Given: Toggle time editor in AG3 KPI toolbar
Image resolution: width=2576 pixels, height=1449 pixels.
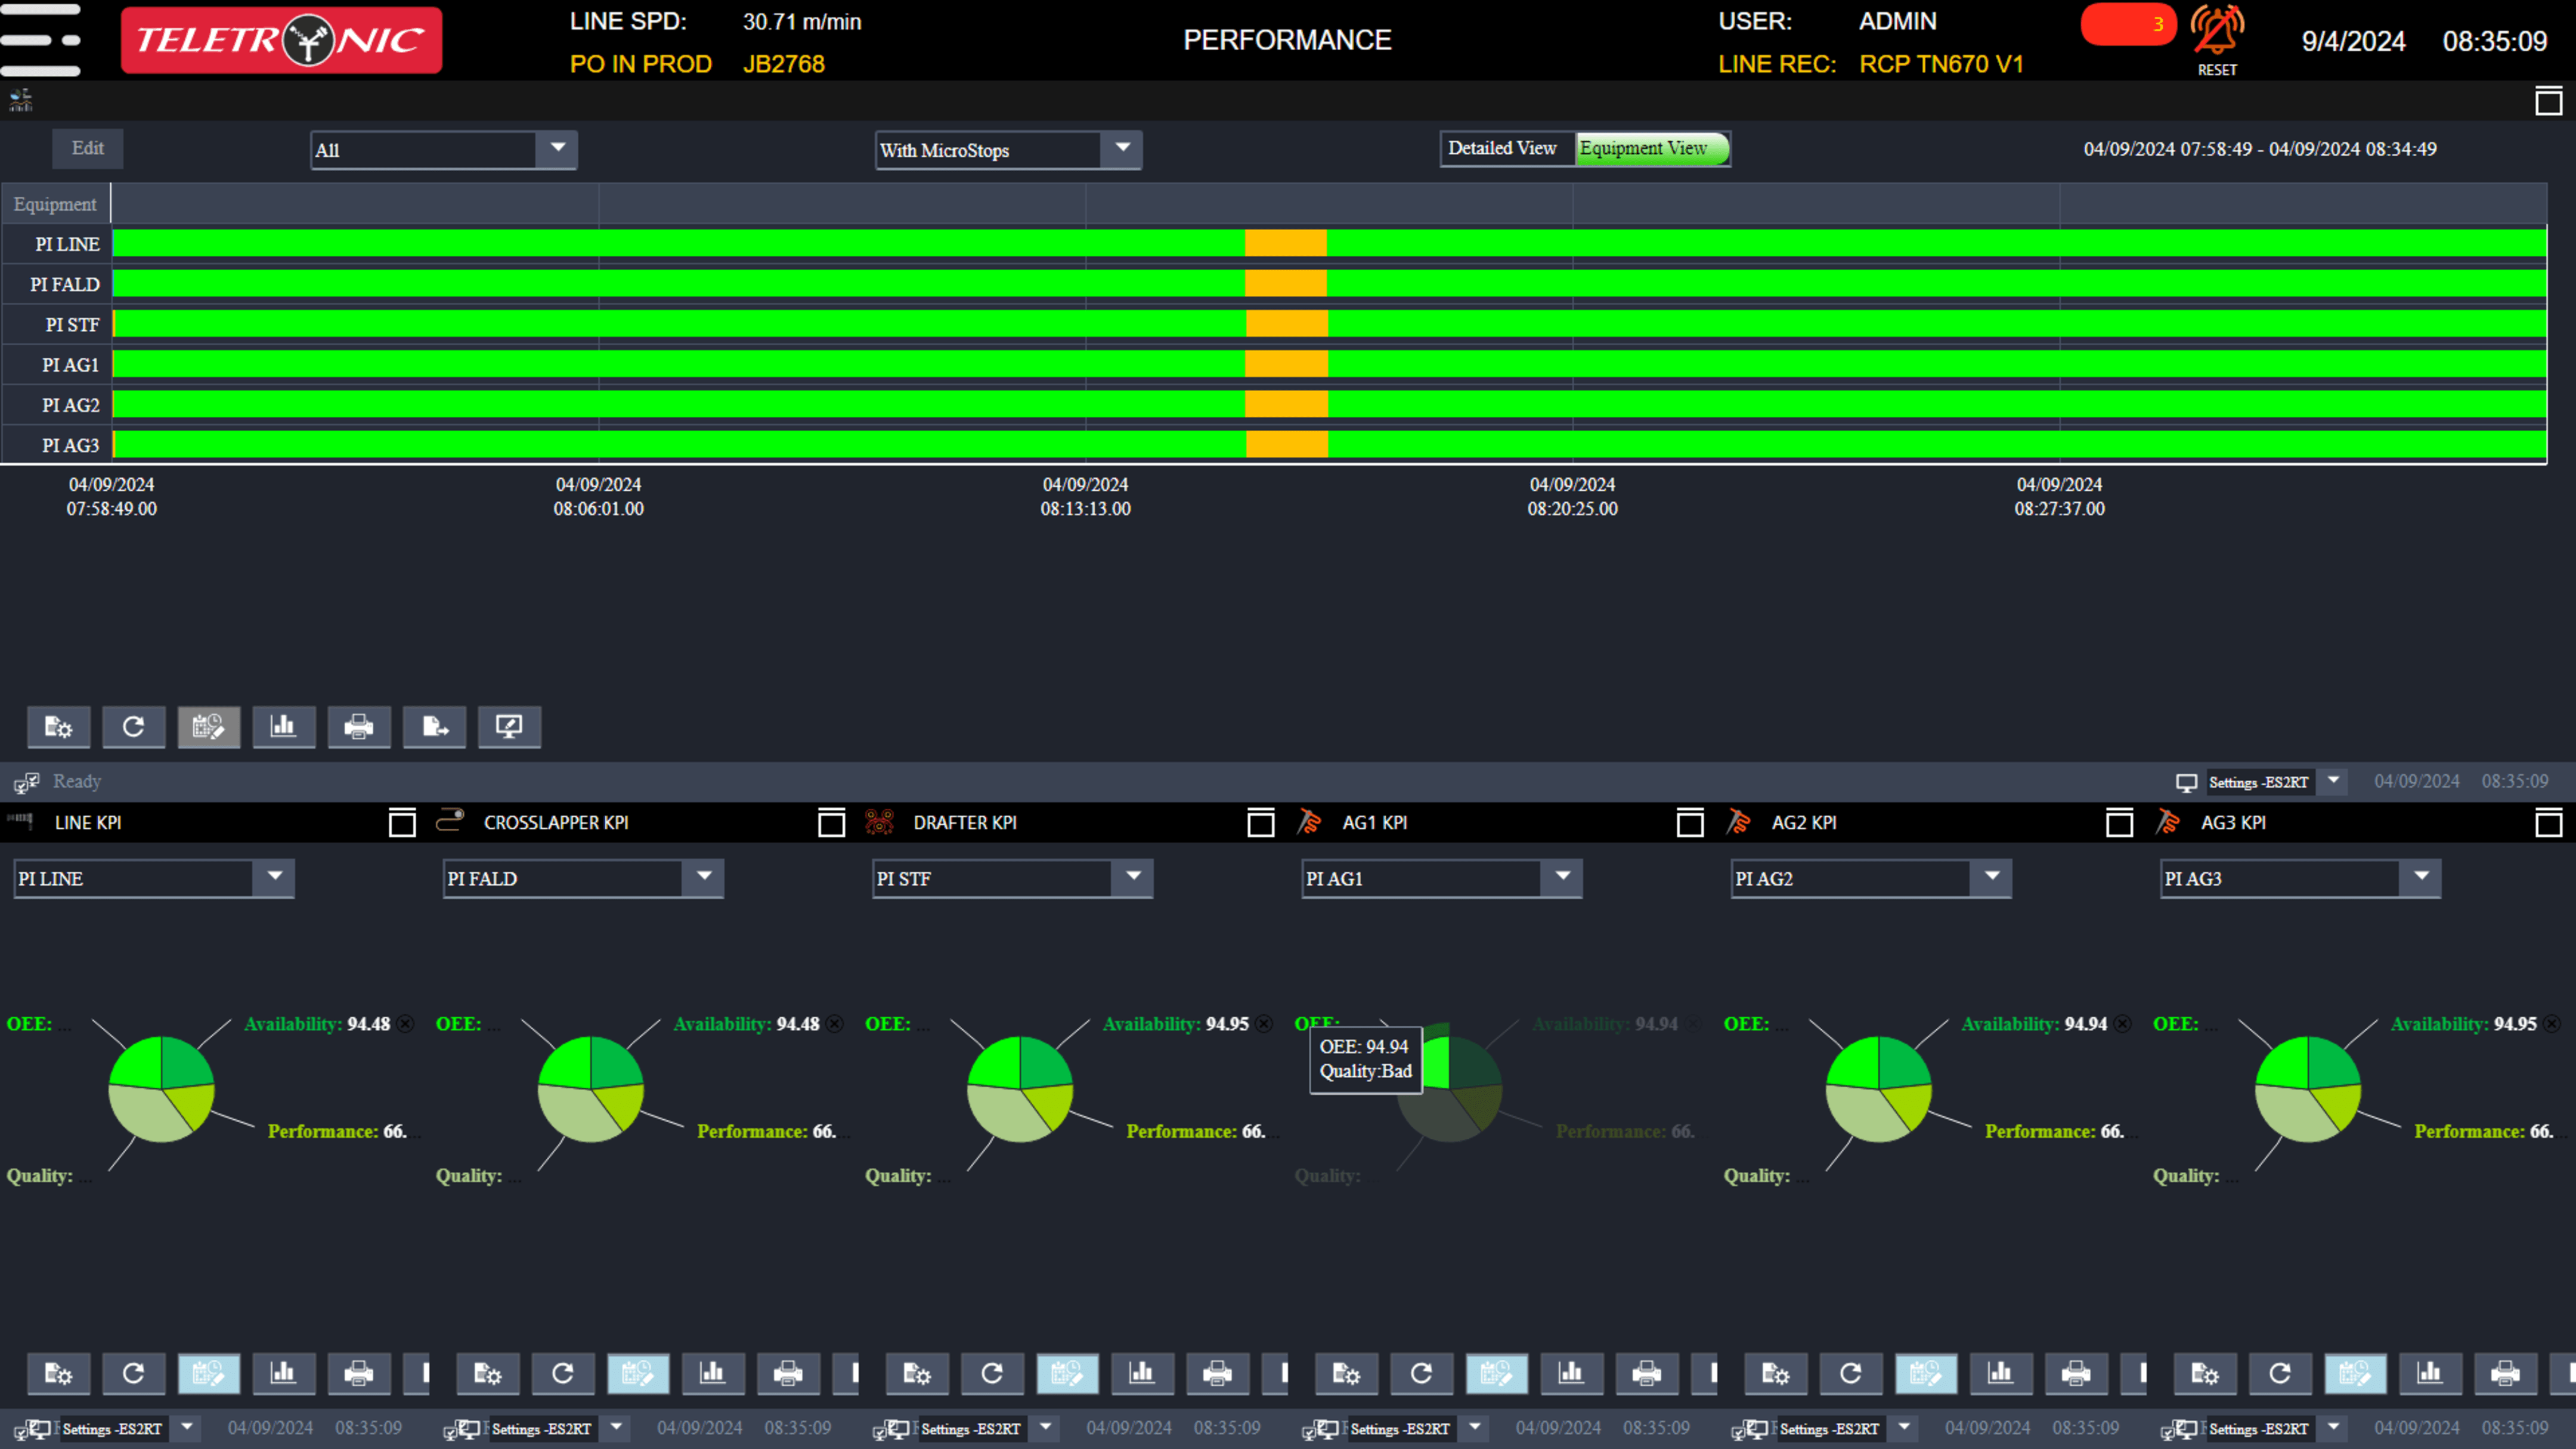Looking at the screenshot, I should [x=2355, y=1374].
